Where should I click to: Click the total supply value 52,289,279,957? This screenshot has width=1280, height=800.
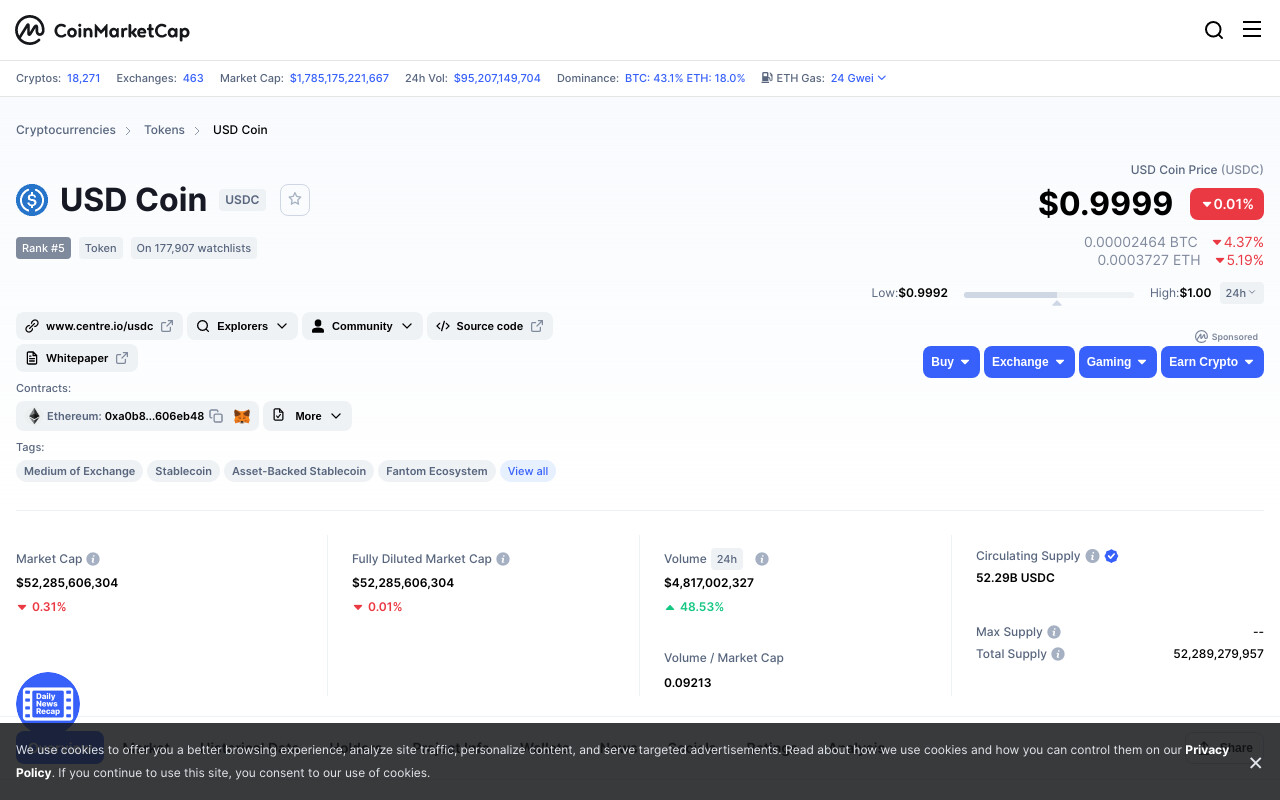1218,654
